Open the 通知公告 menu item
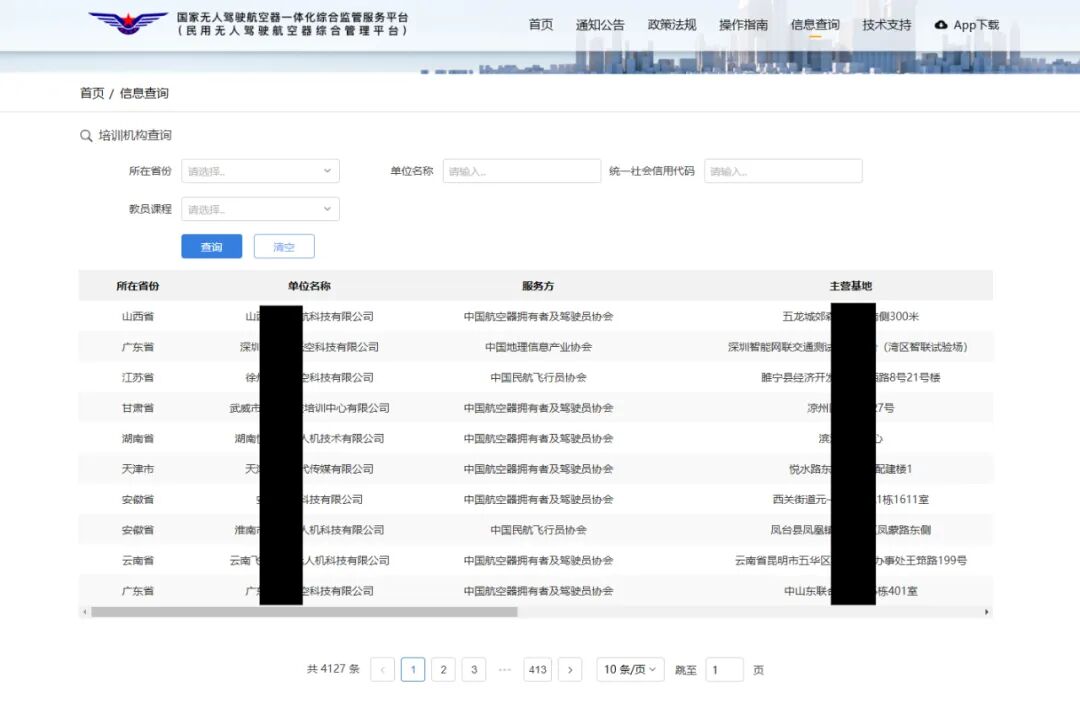This screenshot has height=704, width=1080. click(x=600, y=25)
